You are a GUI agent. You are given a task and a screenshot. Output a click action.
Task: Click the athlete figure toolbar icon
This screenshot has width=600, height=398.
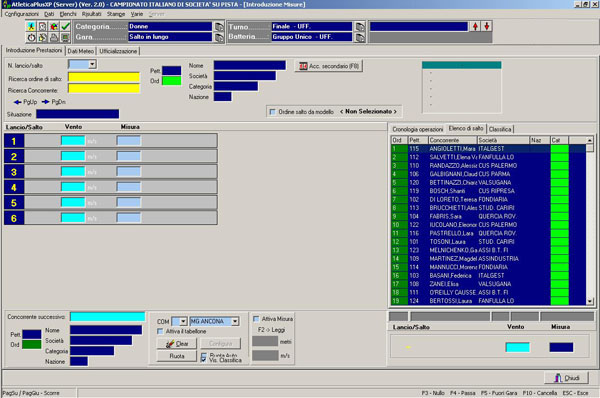pos(31,26)
